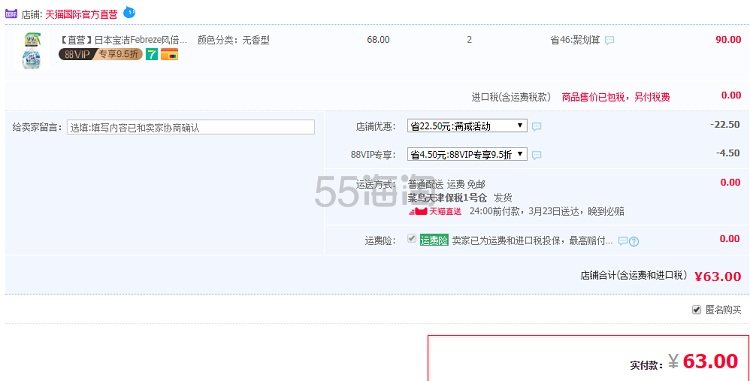Toggle the 匿名购买 checkbox
The width and height of the screenshot is (750, 381).
pyautogui.click(x=696, y=310)
